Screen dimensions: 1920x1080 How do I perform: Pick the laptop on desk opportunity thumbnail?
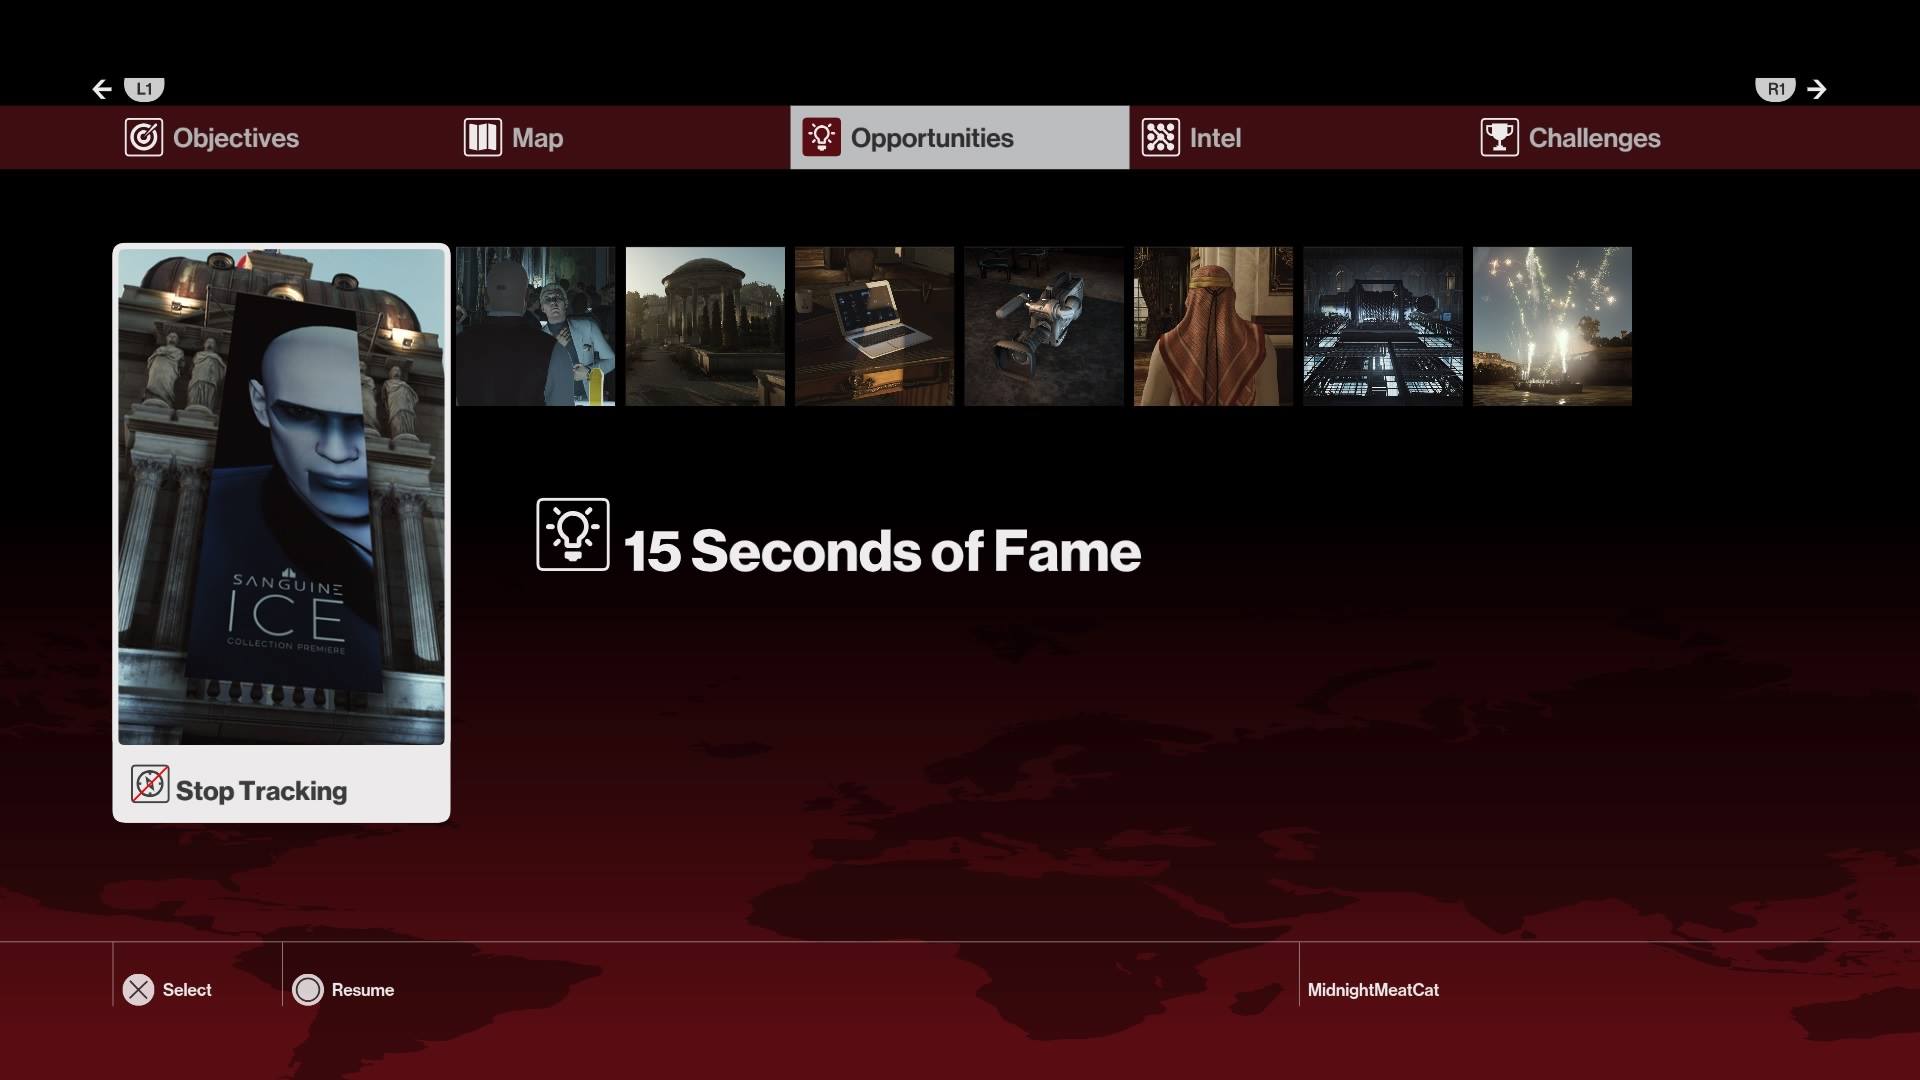coord(874,326)
